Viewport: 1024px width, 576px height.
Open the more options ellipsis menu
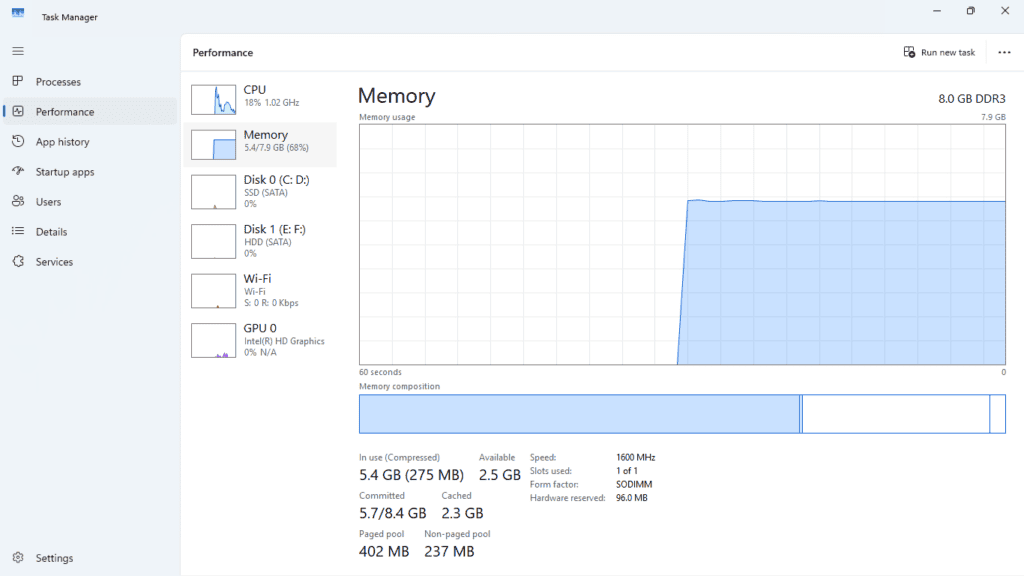tap(1004, 52)
